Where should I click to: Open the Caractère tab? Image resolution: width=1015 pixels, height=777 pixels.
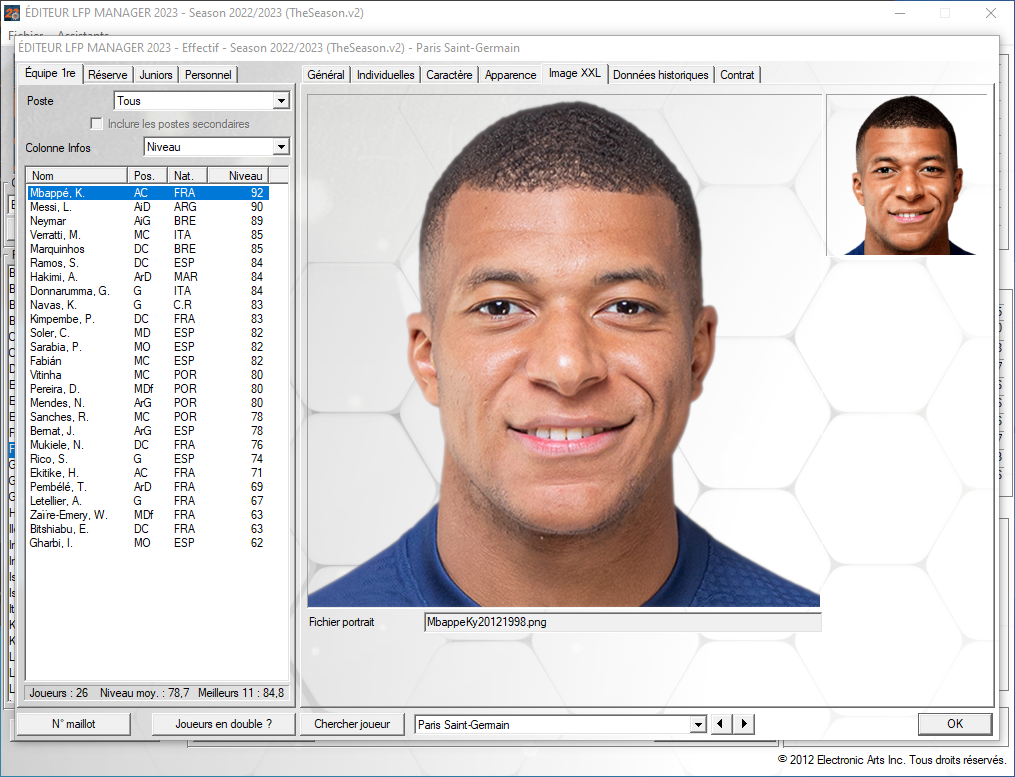pos(449,74)
